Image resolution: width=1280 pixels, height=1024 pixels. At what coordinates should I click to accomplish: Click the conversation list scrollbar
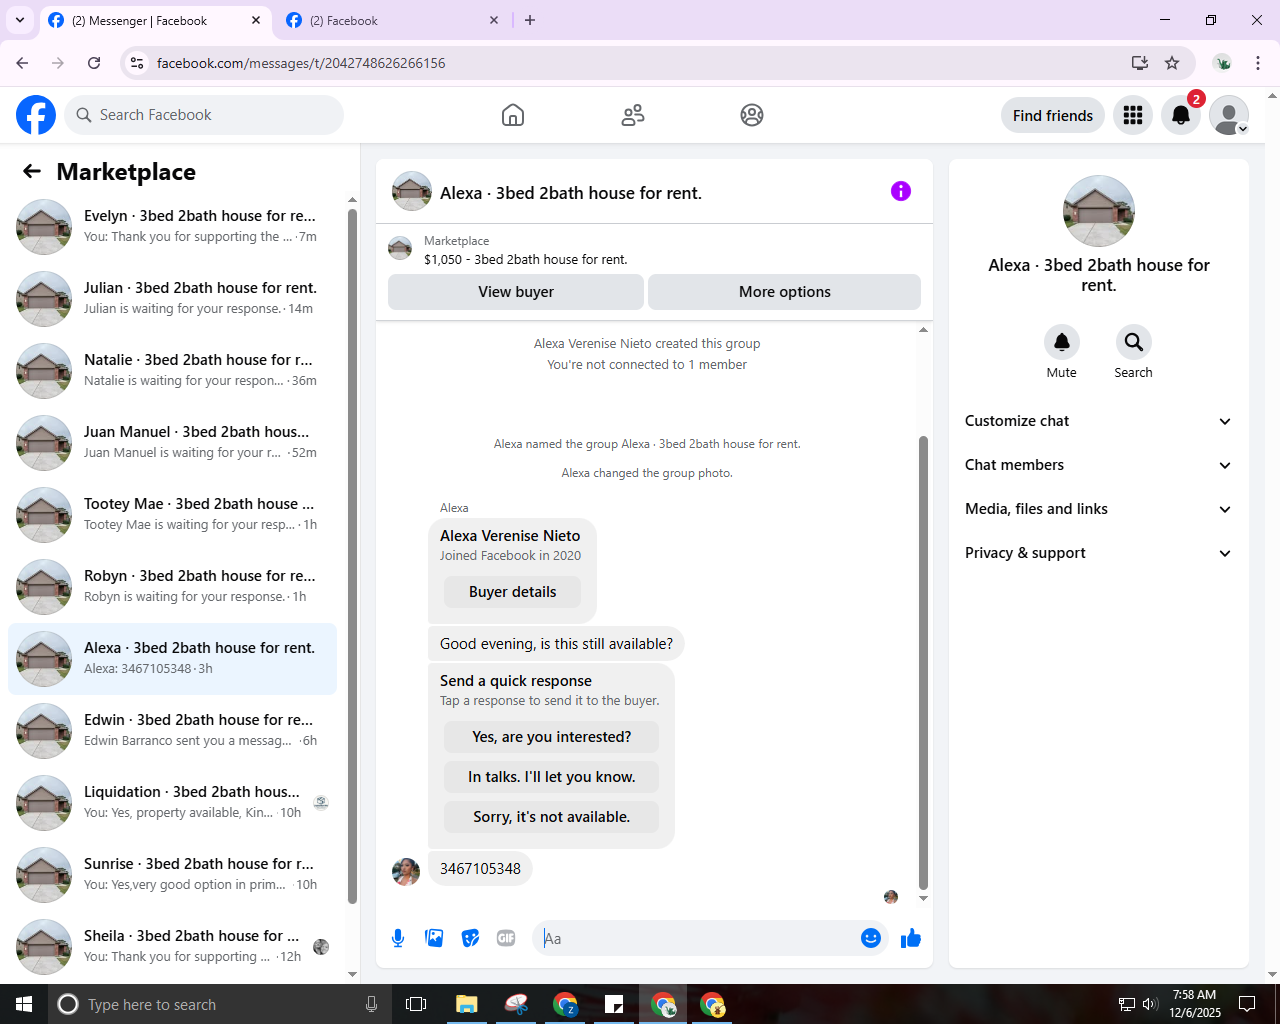352,555
